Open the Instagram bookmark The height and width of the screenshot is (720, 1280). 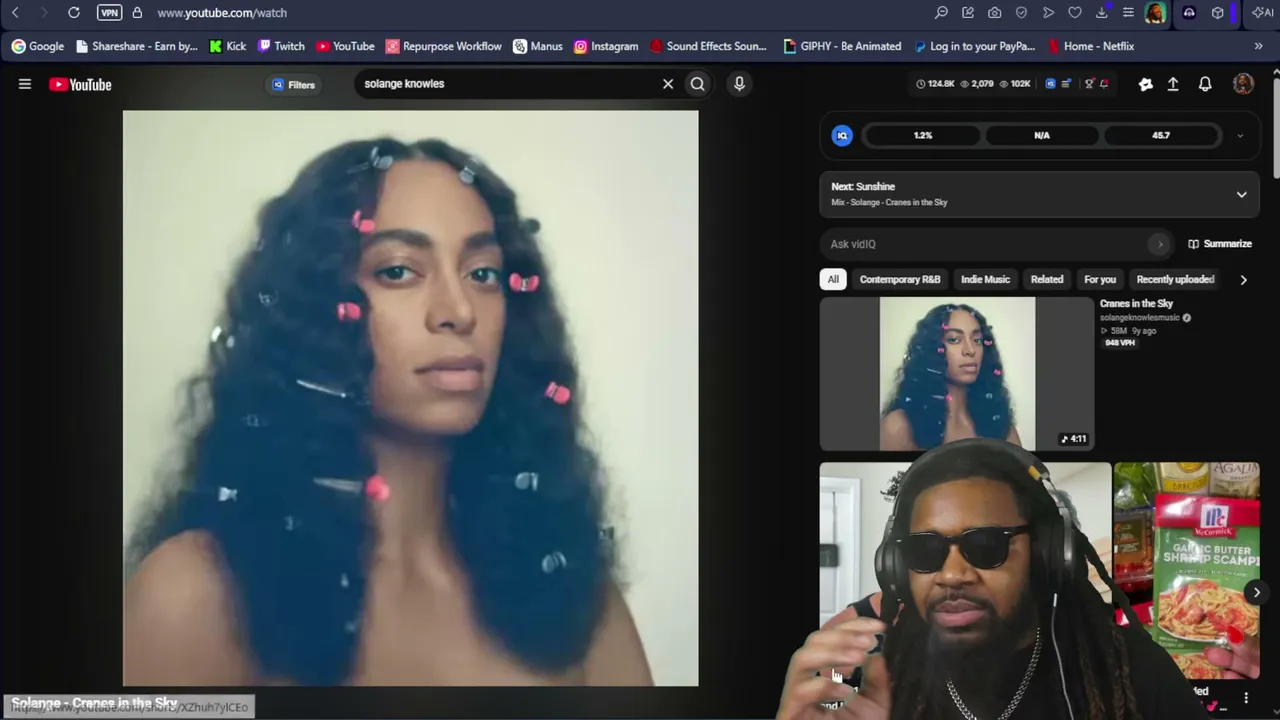(x=606, y=46)
